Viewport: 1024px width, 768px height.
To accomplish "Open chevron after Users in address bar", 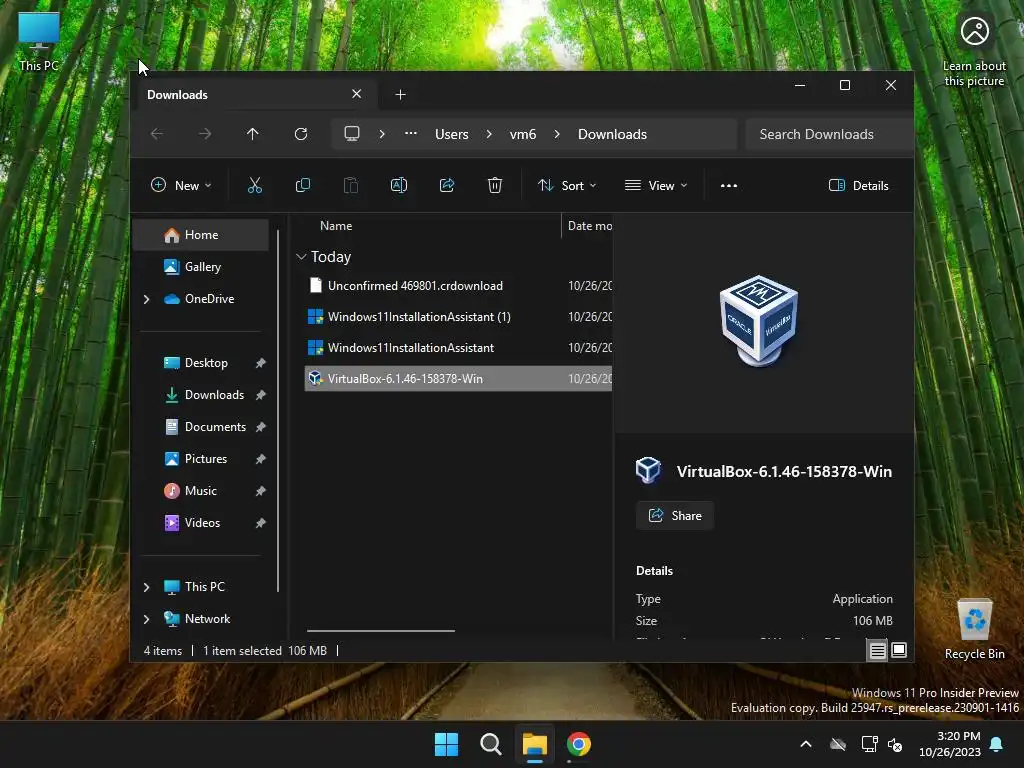I will [489, 134].
